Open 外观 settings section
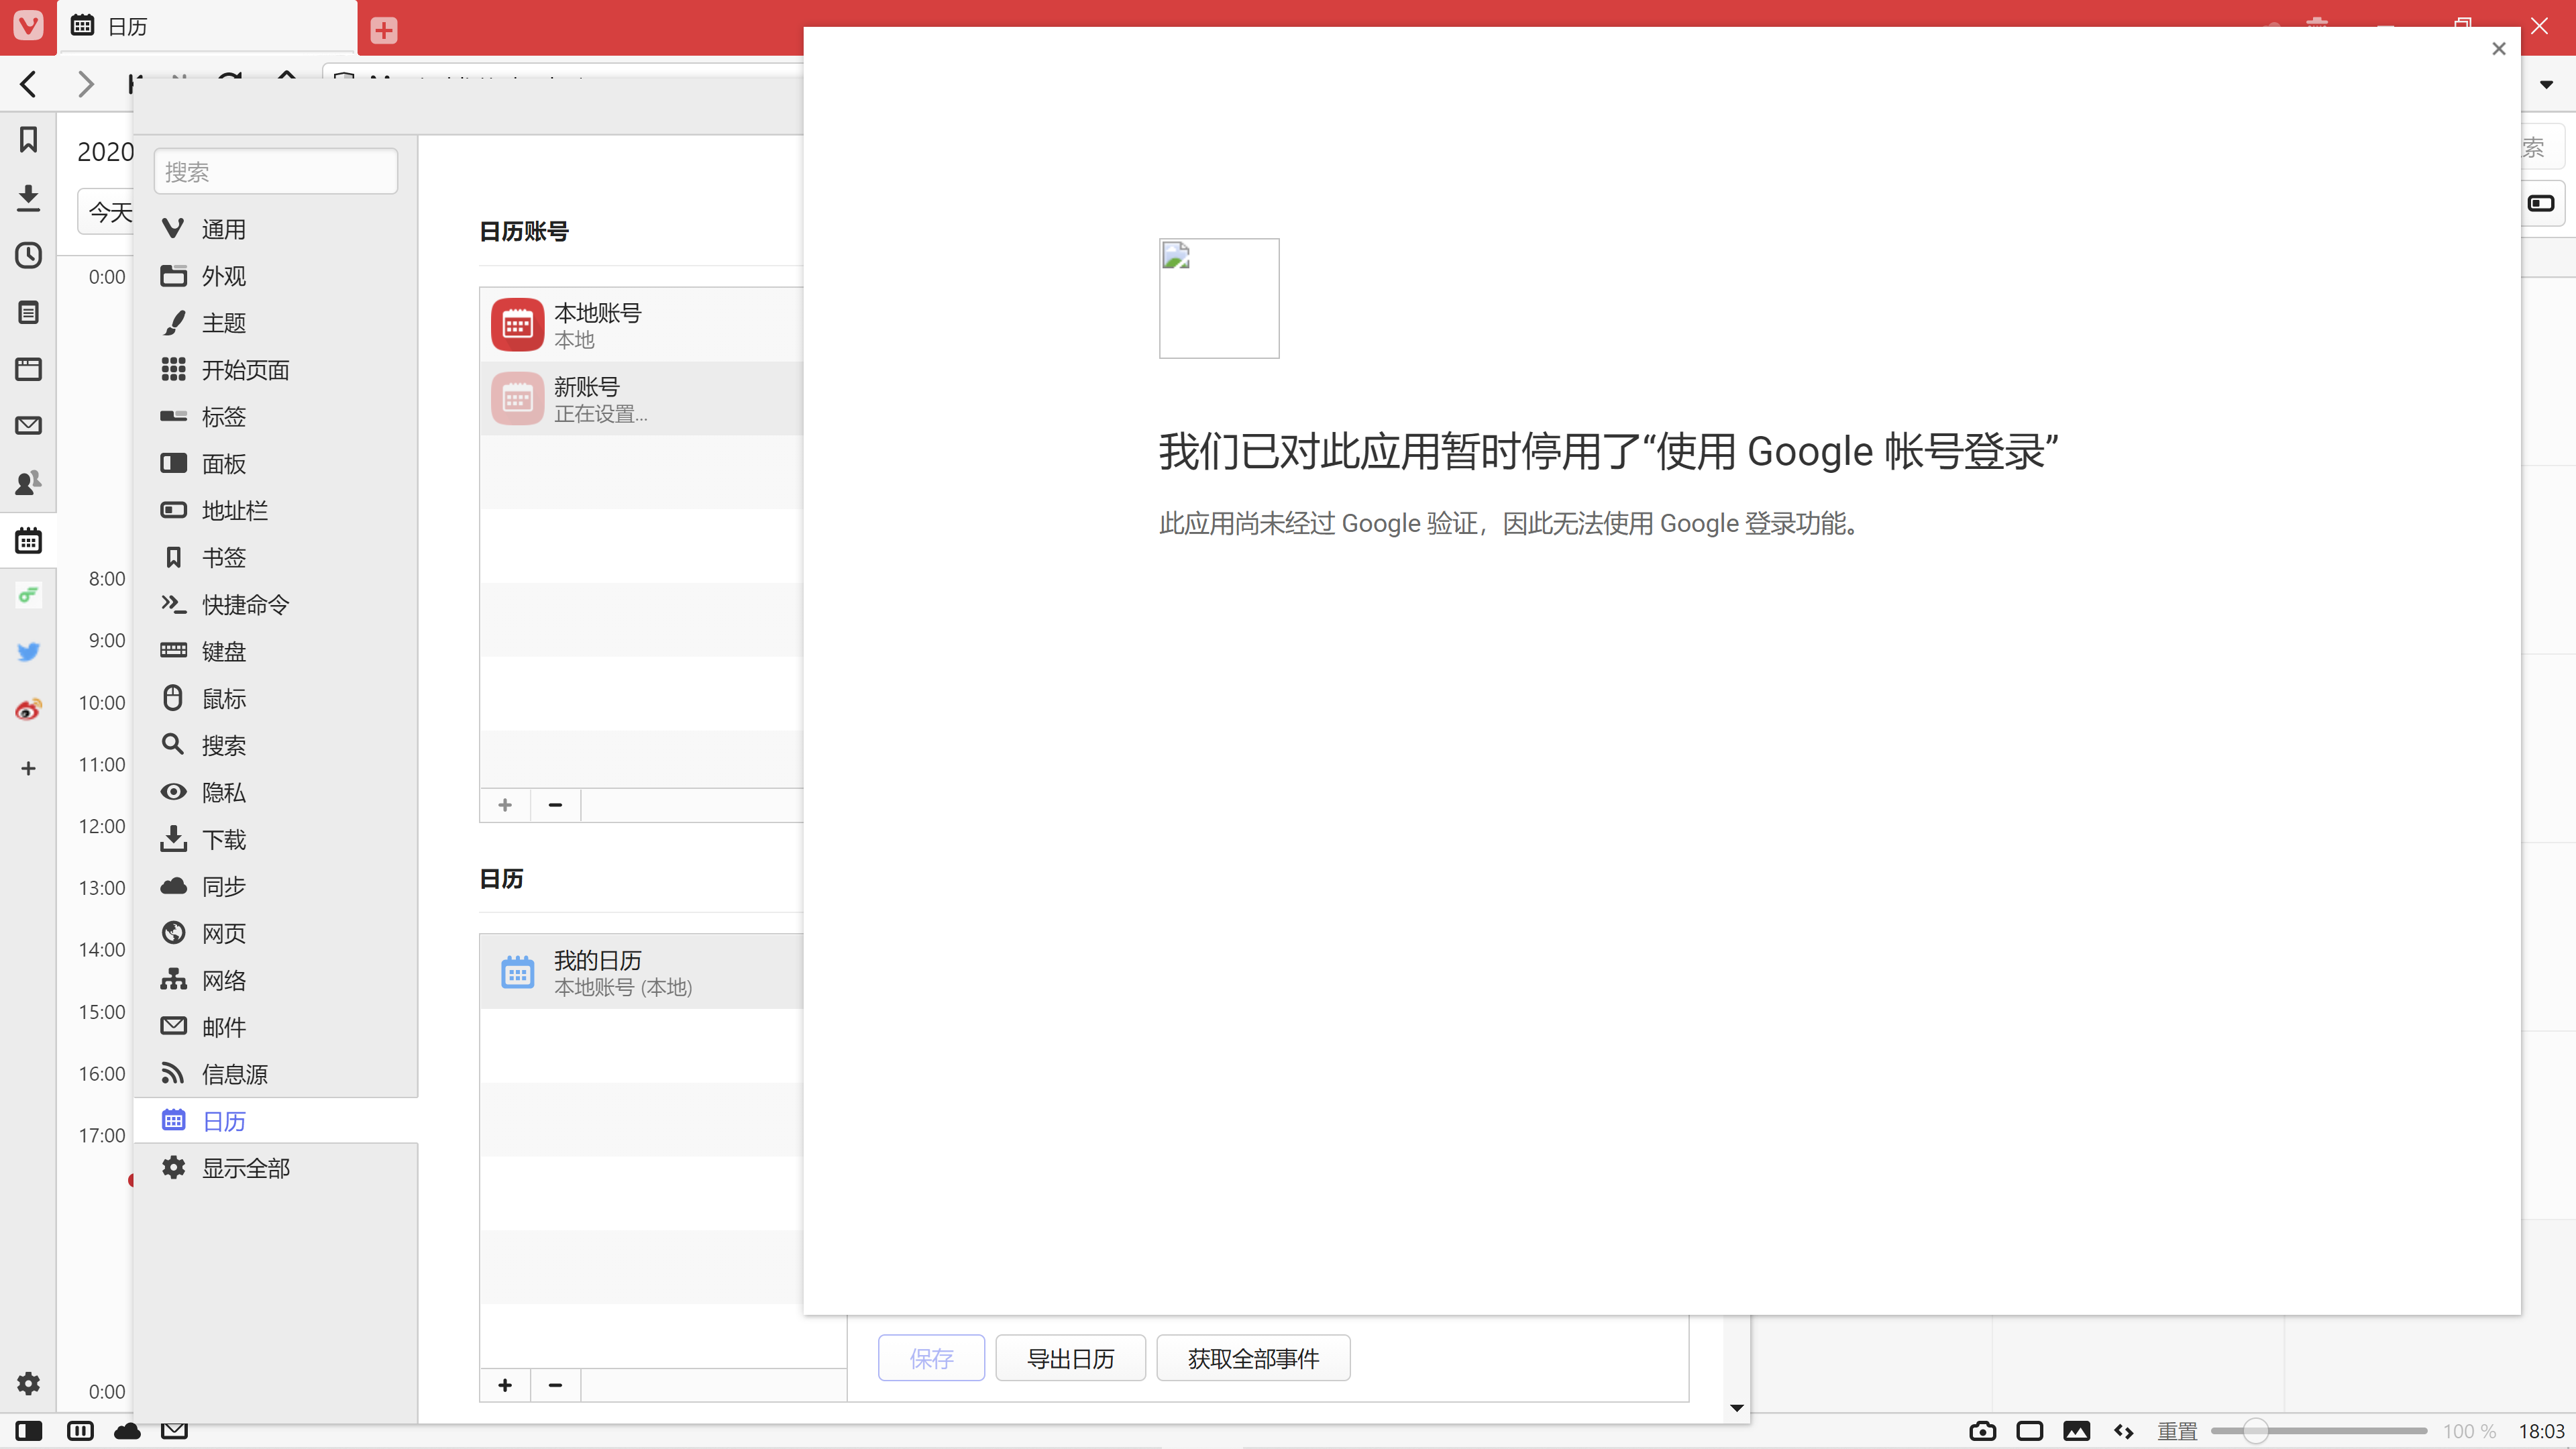The width and height of the screenshot is (2576, 1449). click(x=223, y=276)
